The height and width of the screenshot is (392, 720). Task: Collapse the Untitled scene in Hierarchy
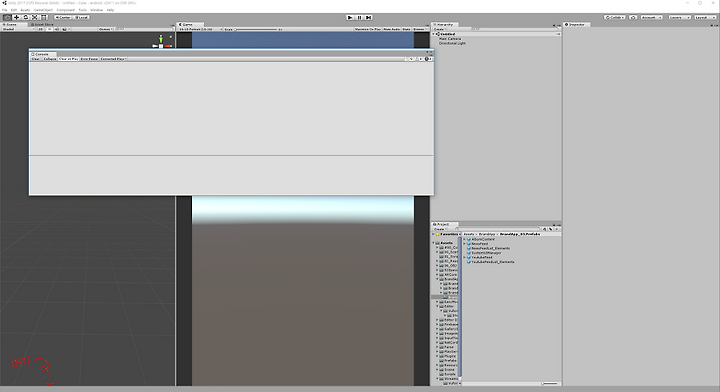(433, 34)
